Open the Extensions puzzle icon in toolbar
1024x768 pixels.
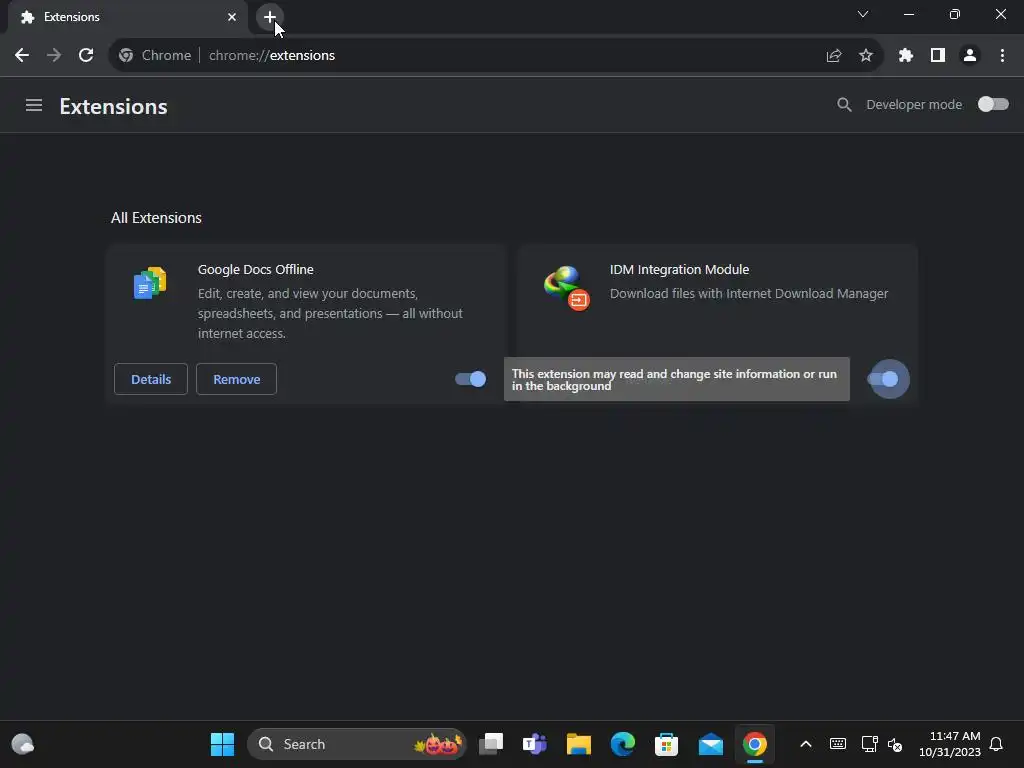[905, 56]
